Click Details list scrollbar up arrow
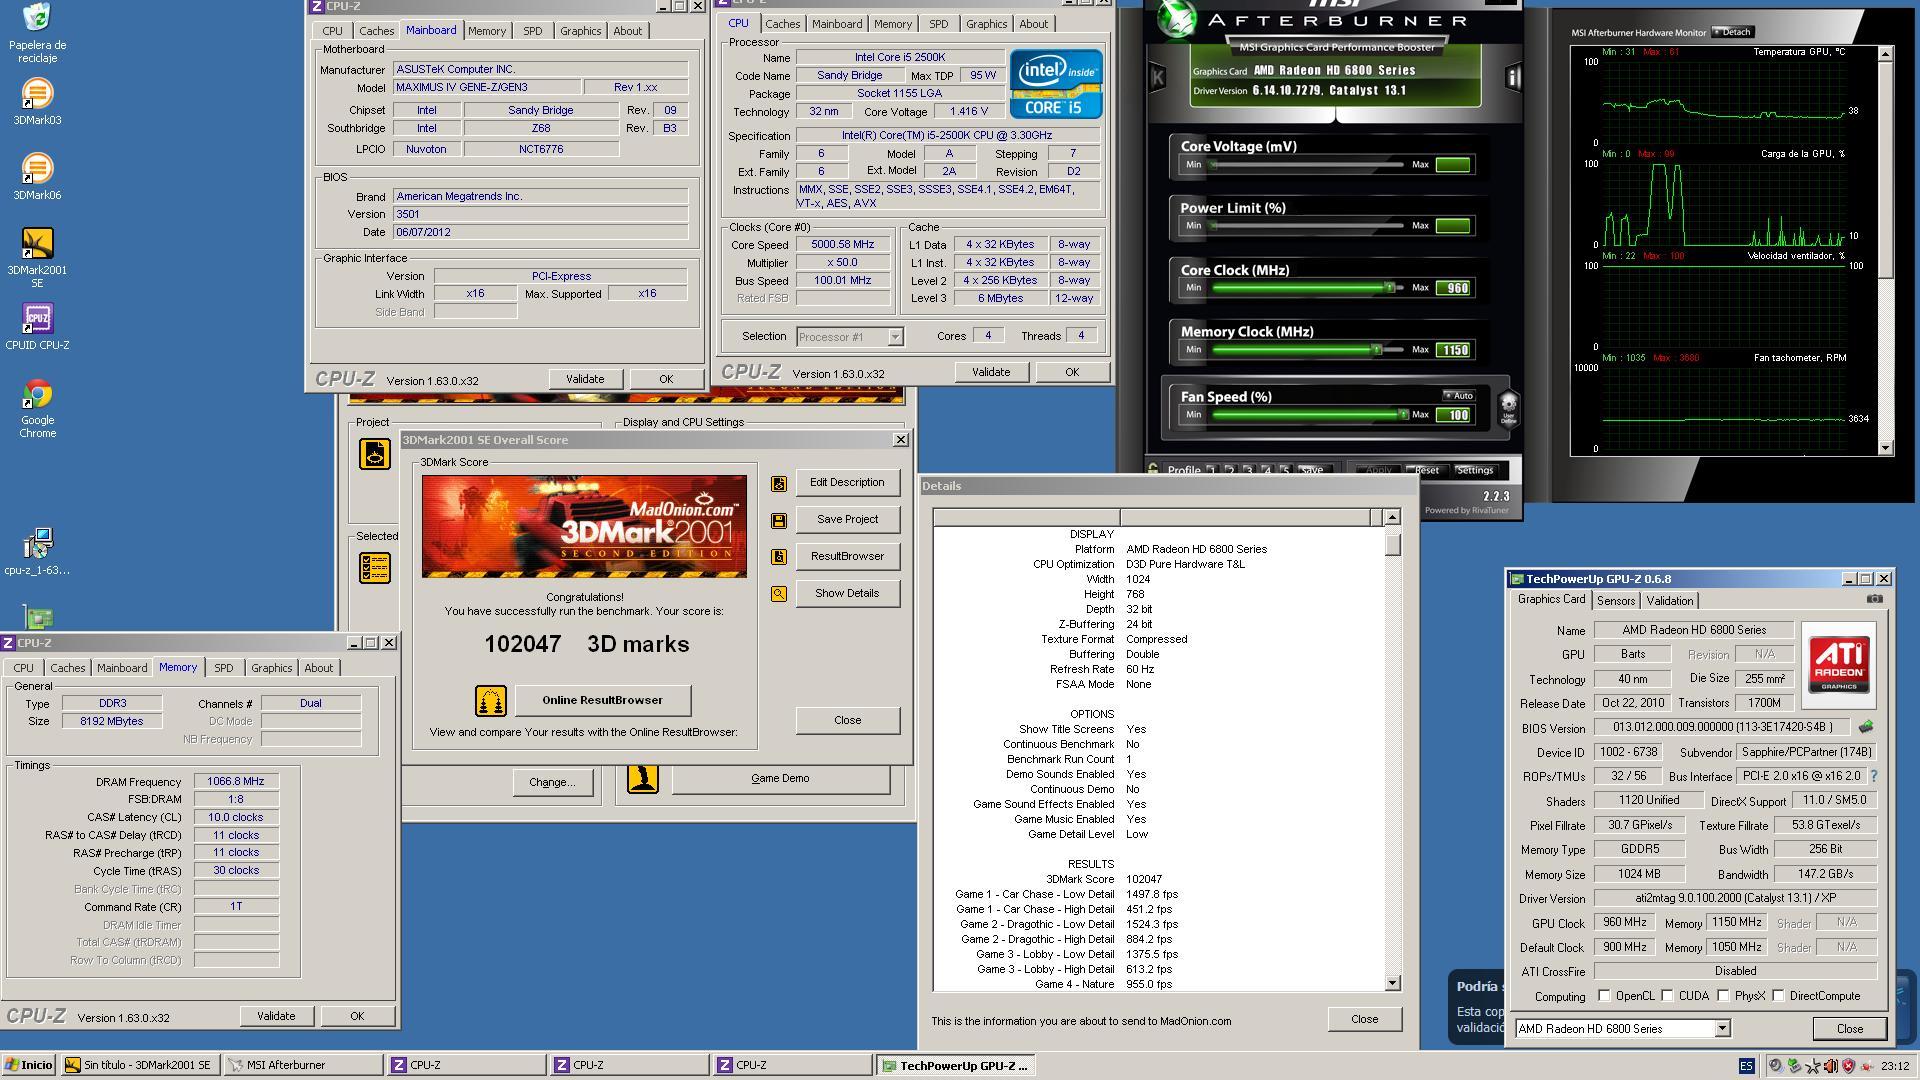The image size is (1920, 1080). [1391, 517]
